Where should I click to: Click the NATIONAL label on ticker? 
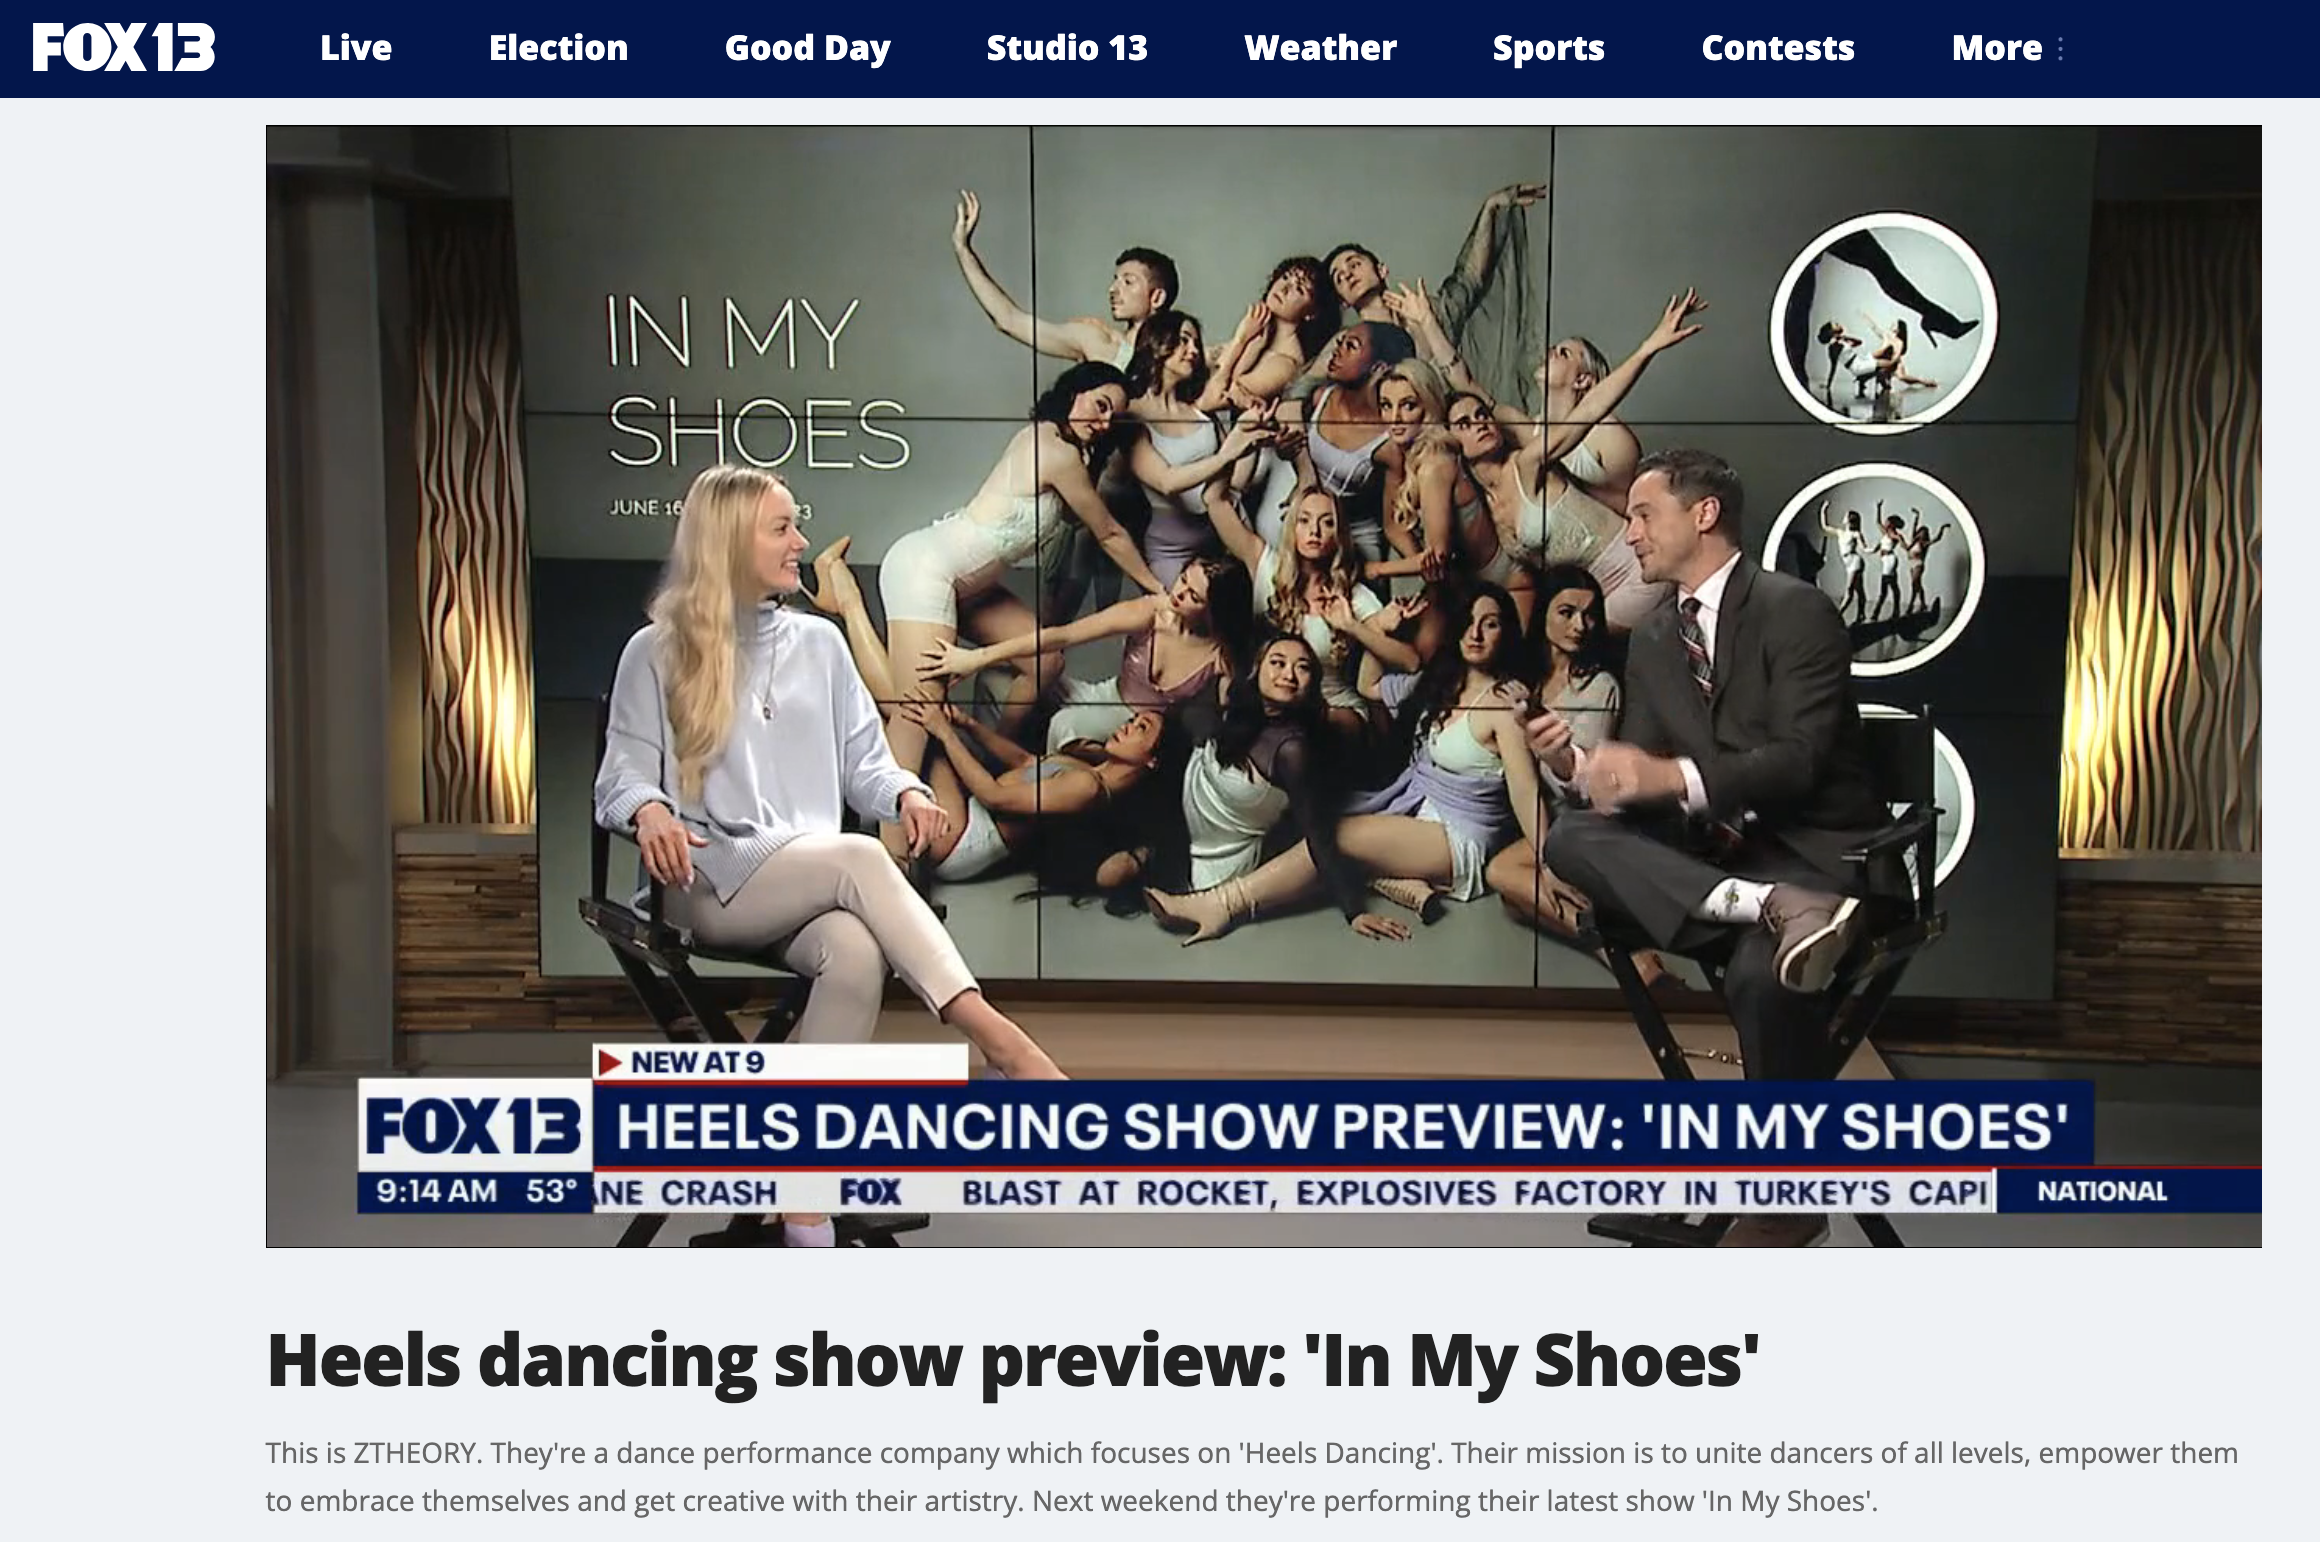(2101, 1192)
